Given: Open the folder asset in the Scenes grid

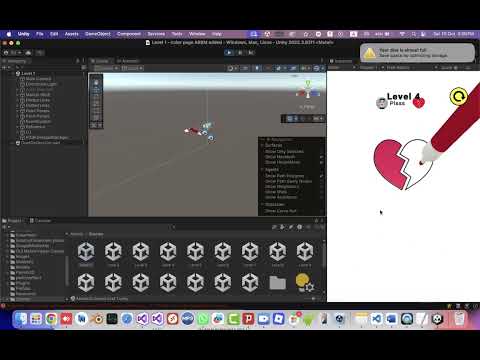Looking at the screenshot, I should tap(277, 283).
